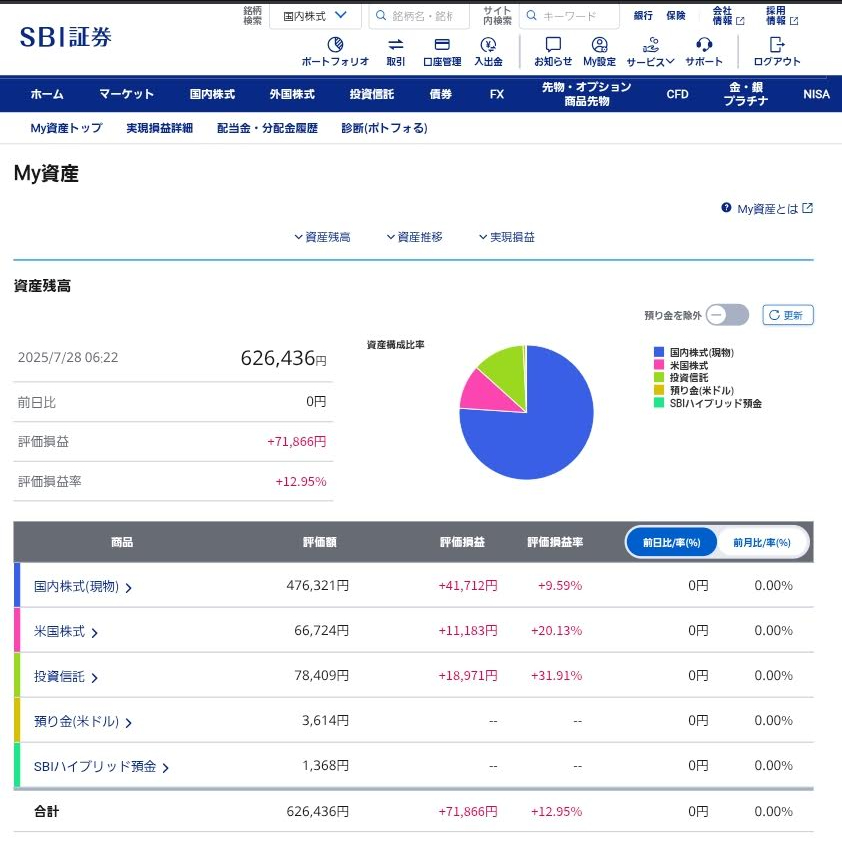Go to My資産トップ sub-tab
The height and width of the screenshot is (851, 842).
[66, 128]
